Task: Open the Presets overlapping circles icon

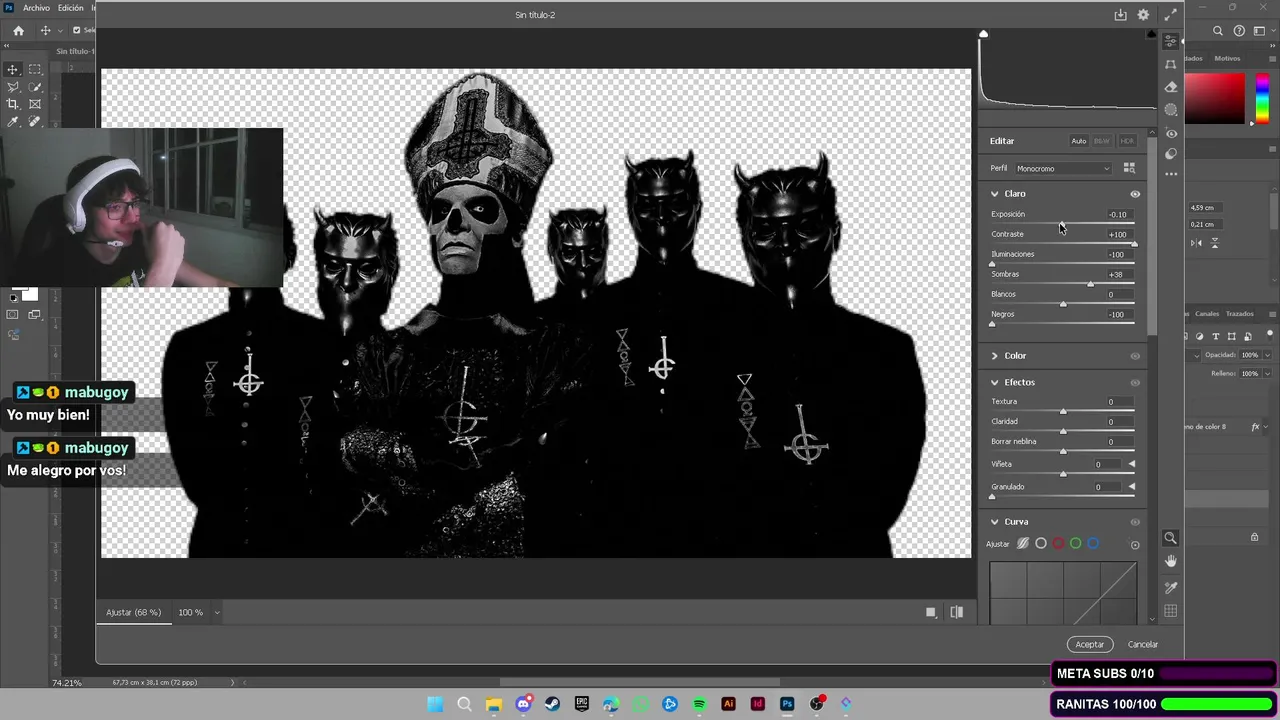Action: (1171, 154)
